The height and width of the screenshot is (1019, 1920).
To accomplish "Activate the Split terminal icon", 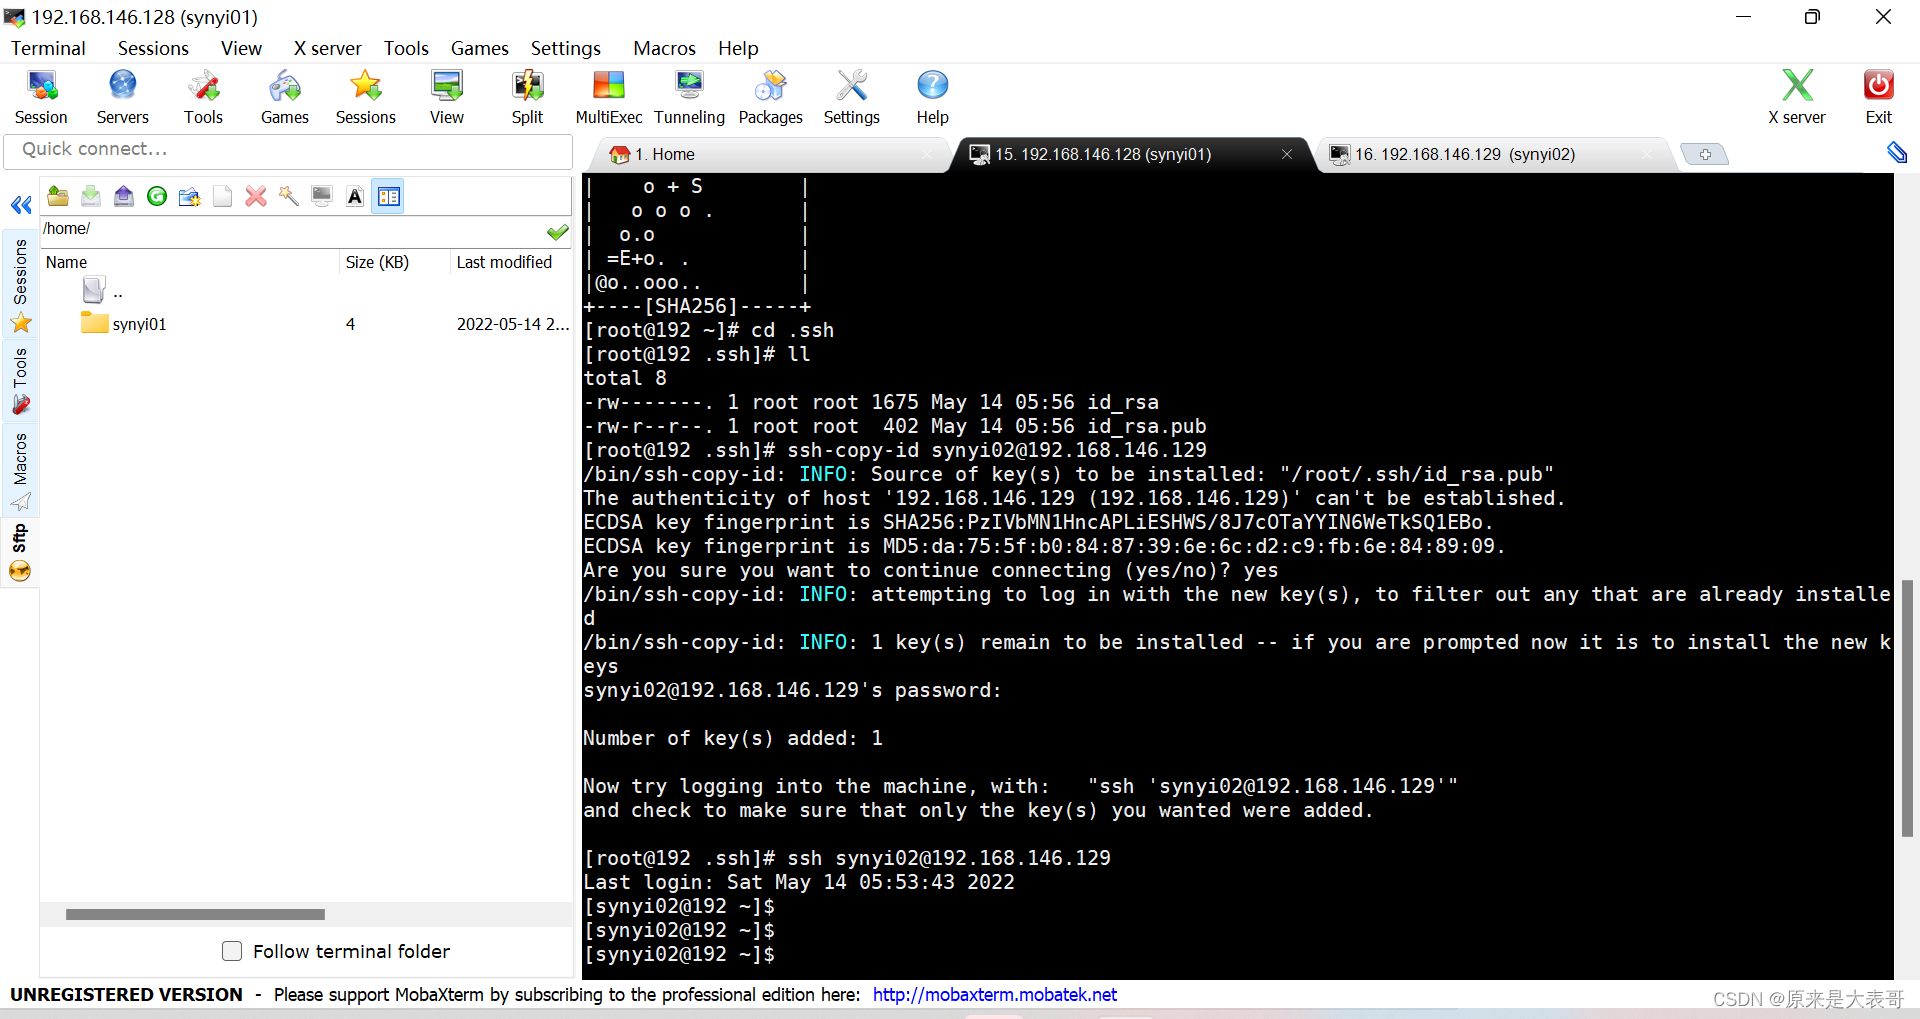I will pyautogui.click(x=527, y=97).
